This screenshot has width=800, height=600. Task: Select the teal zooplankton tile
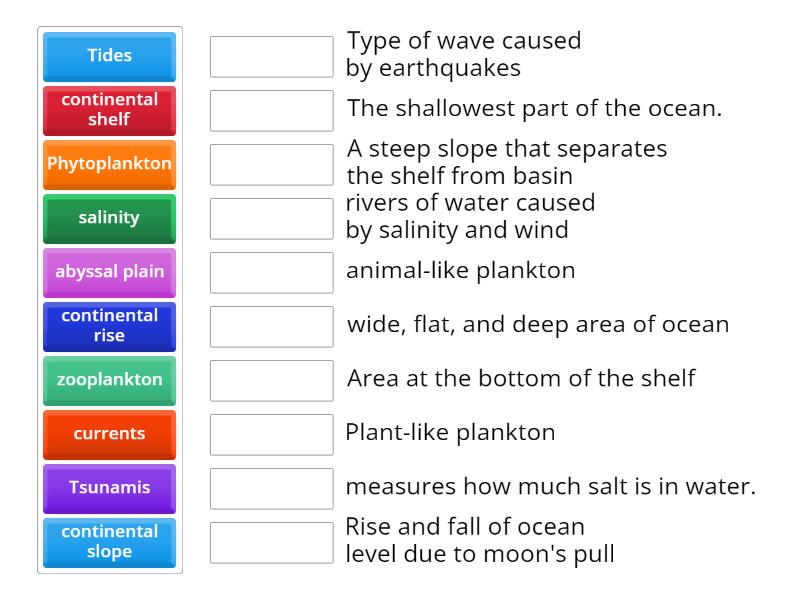[108, 380]
